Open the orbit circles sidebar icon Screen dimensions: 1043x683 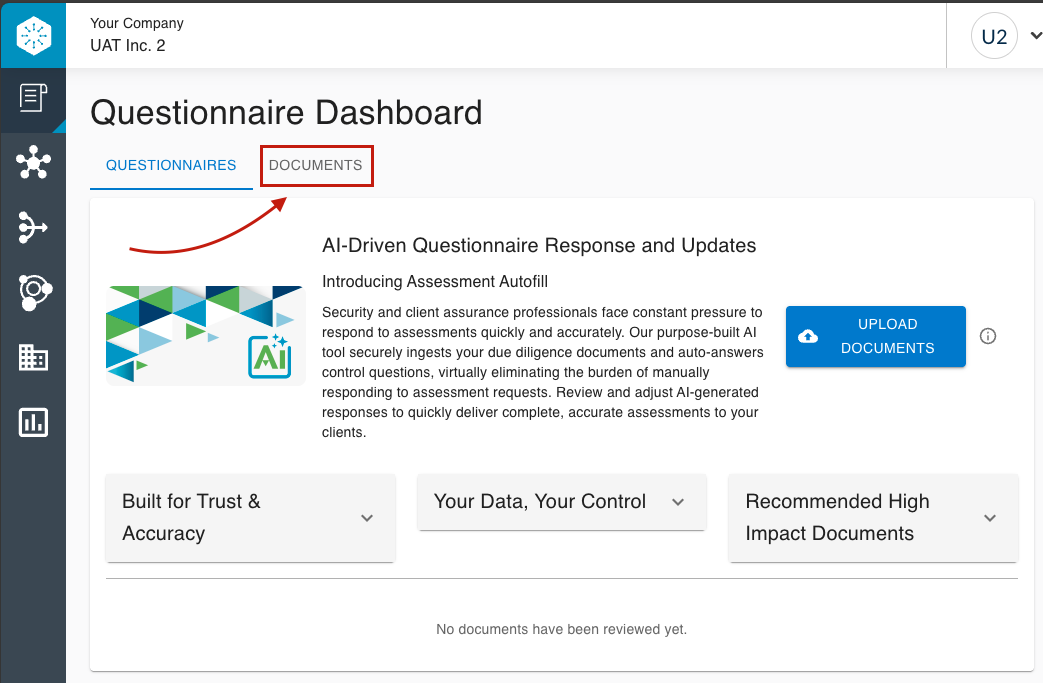(35, 292)
